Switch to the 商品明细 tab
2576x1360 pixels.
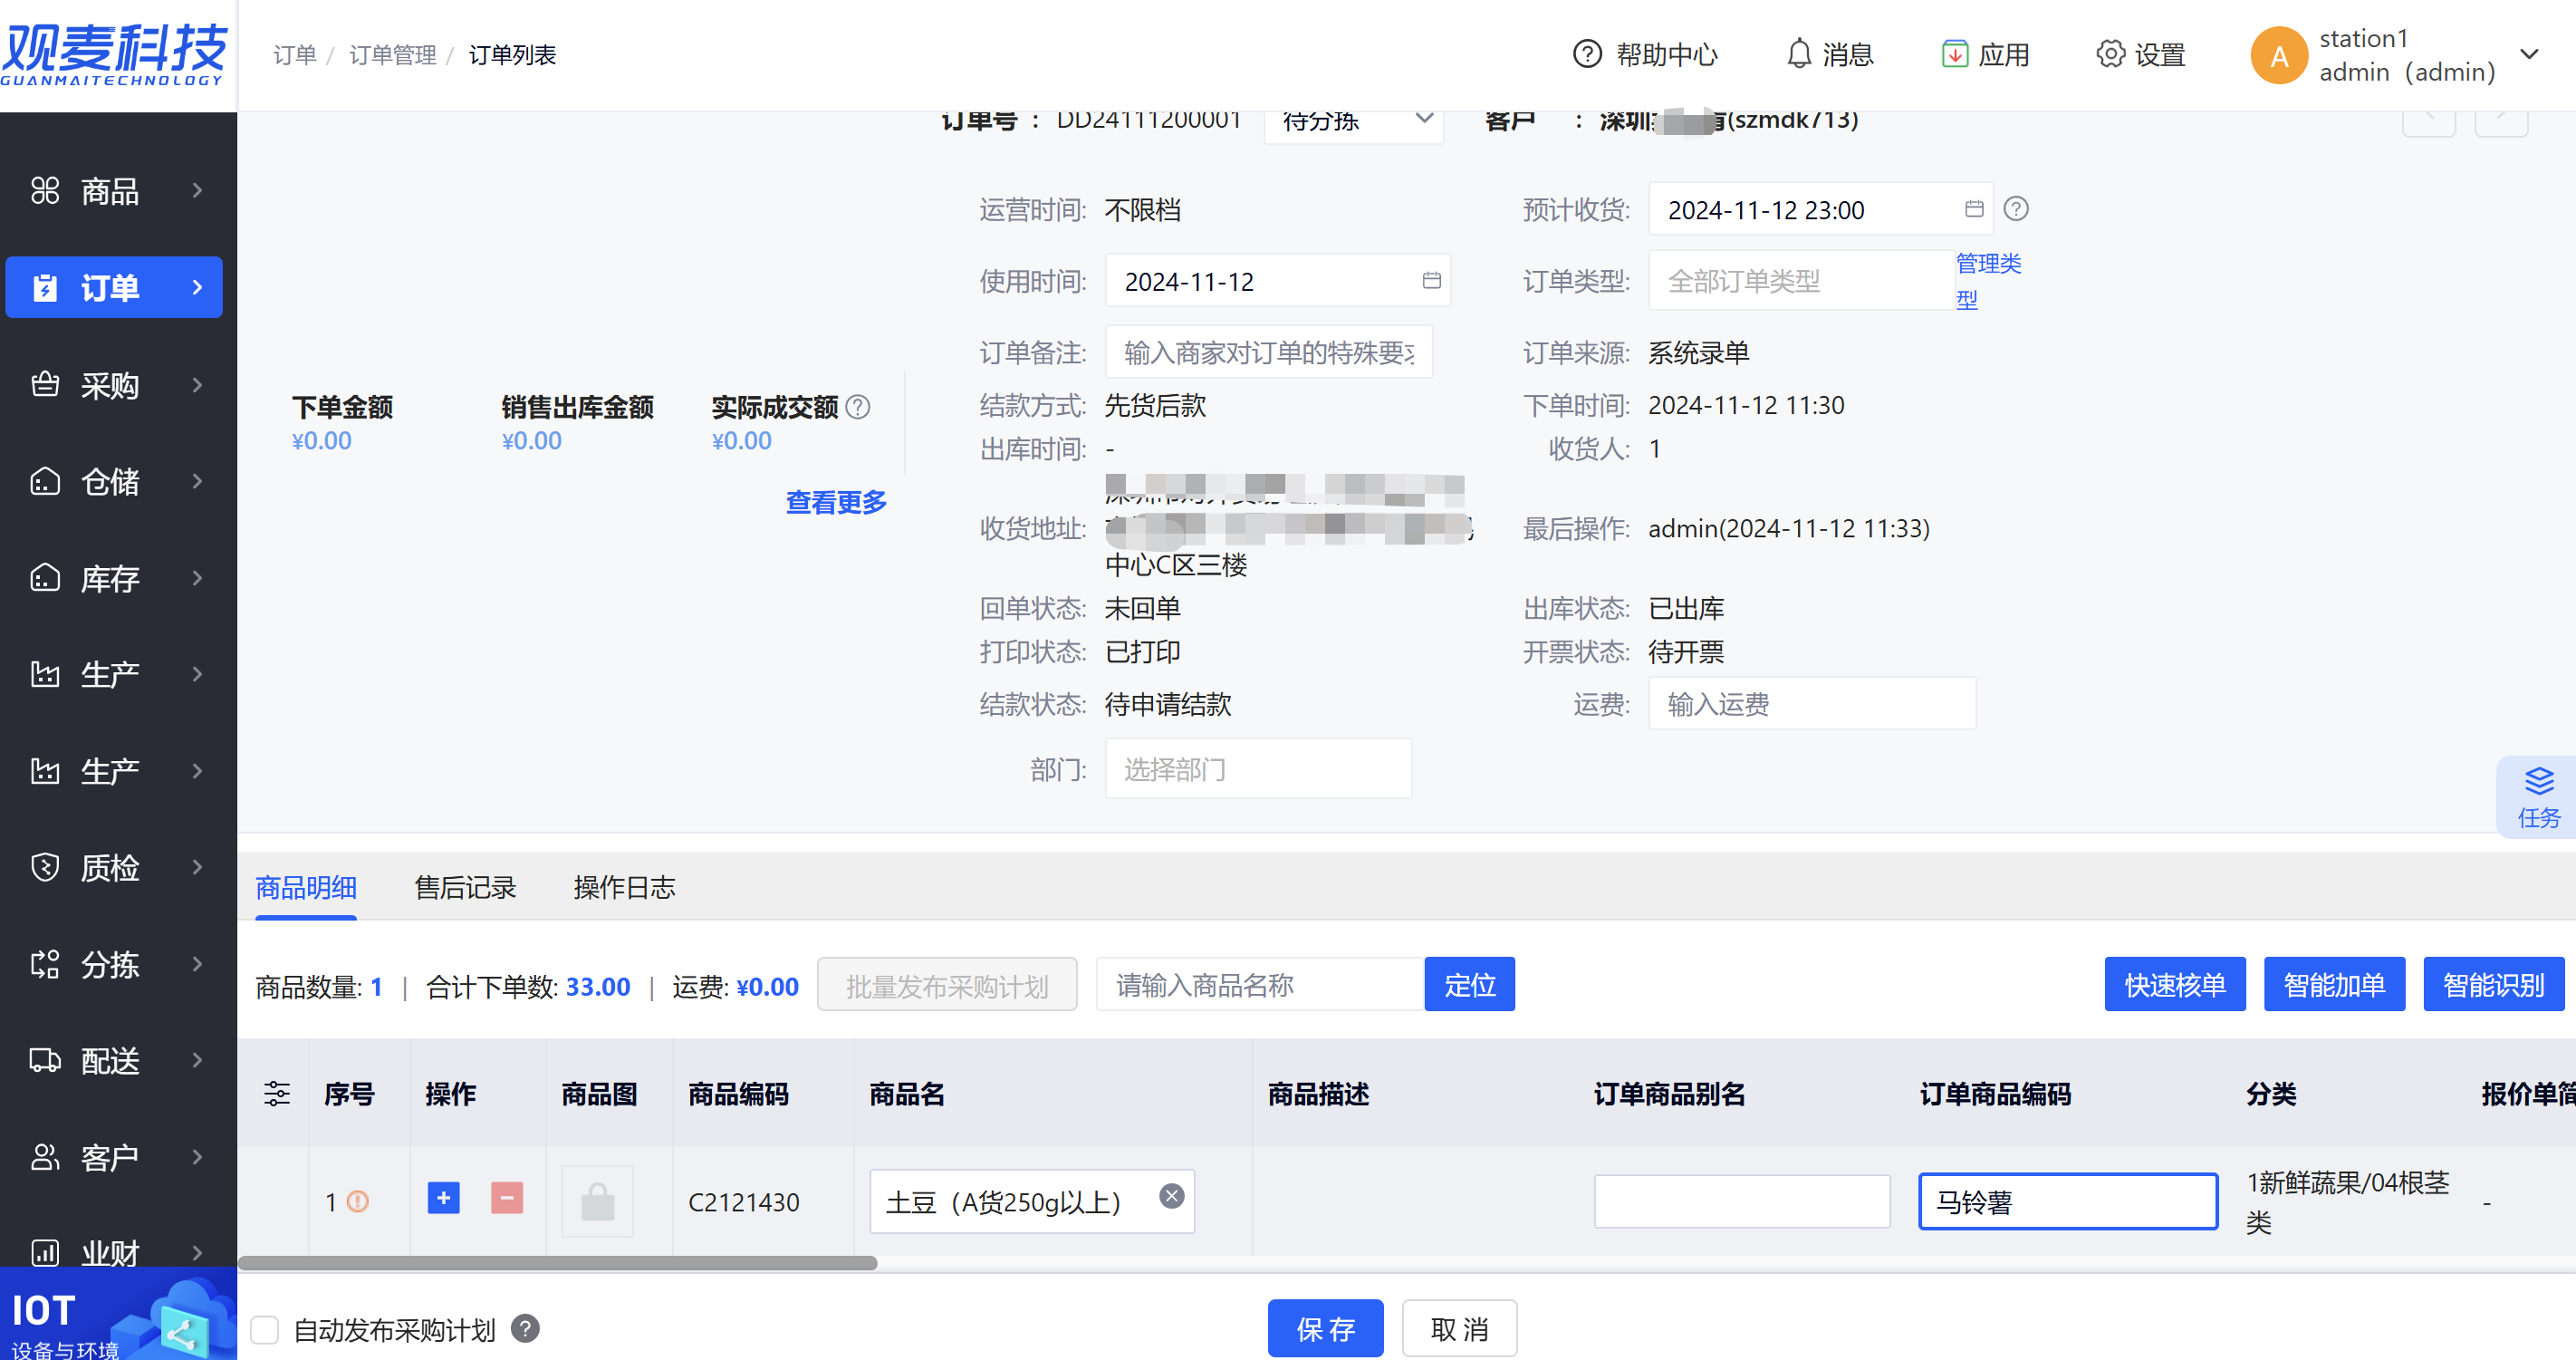[x=306, y=887]
